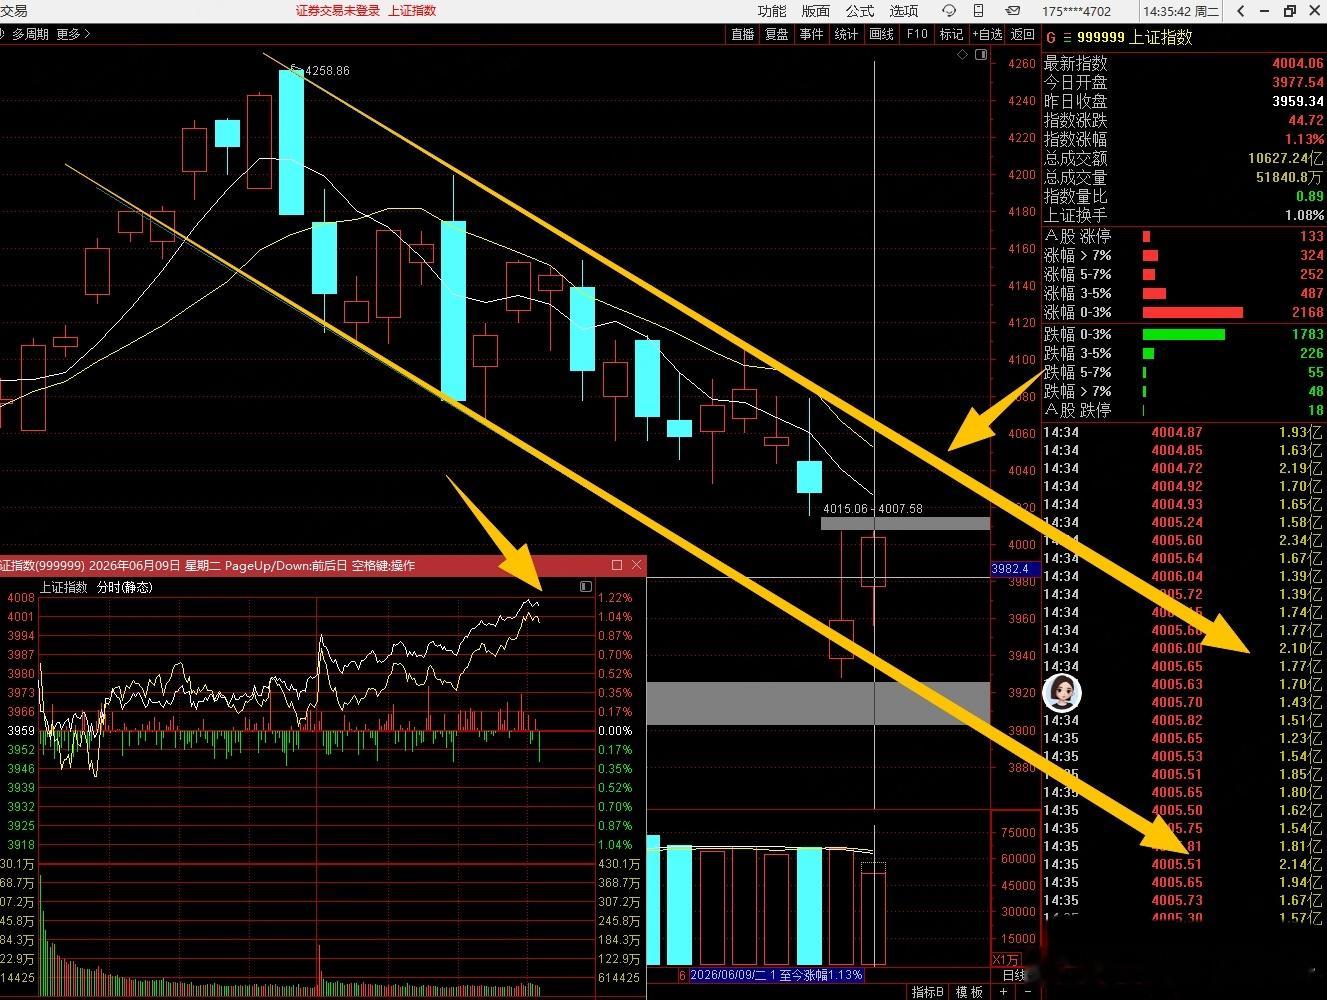Add to watchlist with +自选

pyautogui.click(x=987, y=34)
